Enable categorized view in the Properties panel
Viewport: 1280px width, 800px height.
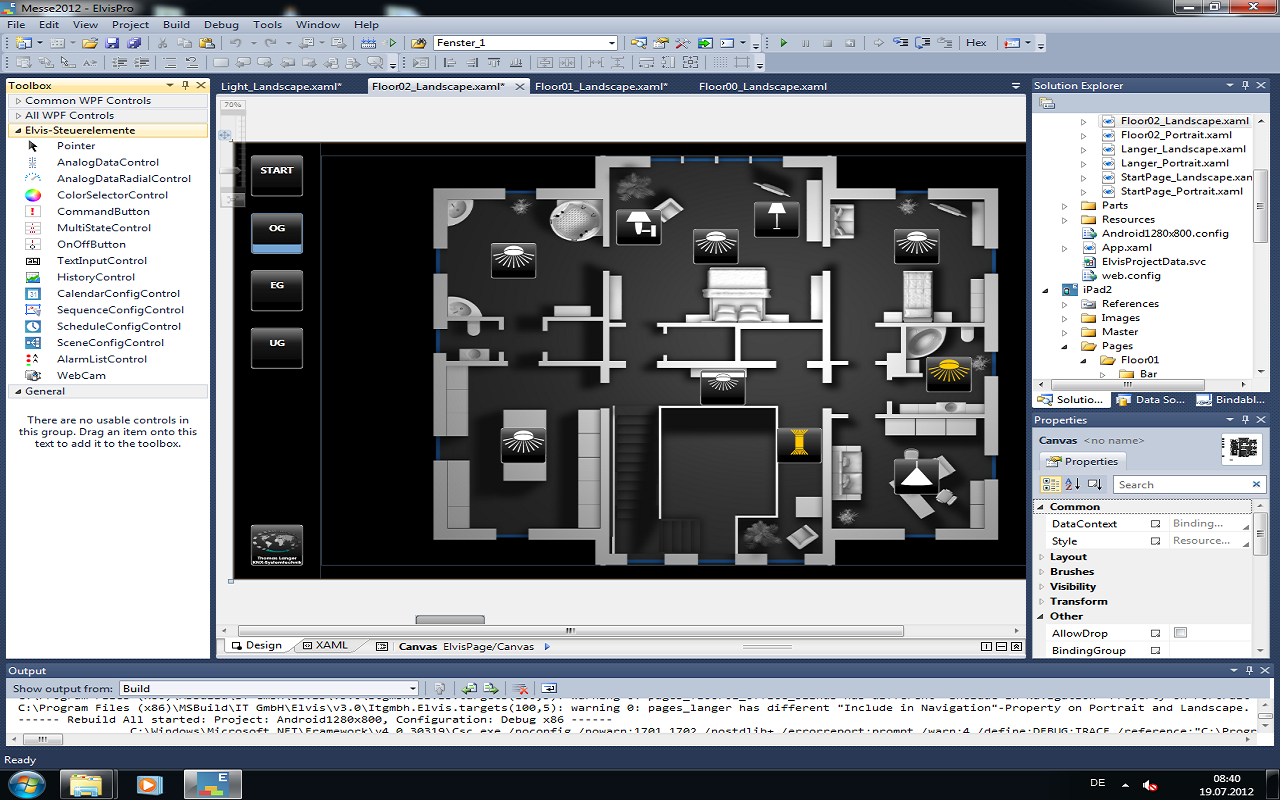click(1050, 484)
